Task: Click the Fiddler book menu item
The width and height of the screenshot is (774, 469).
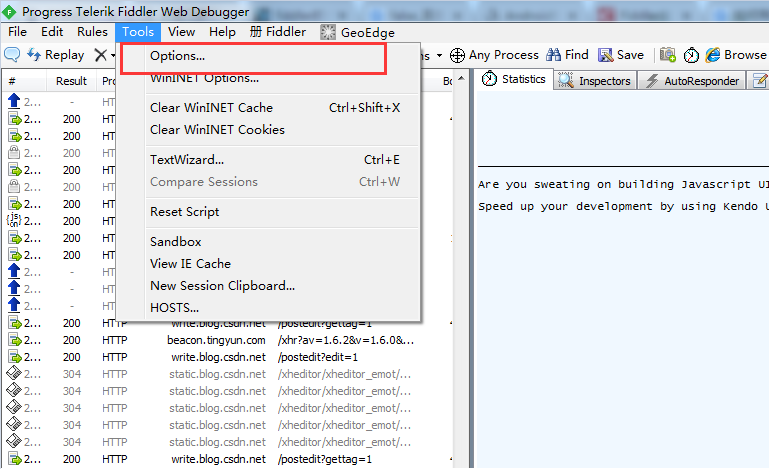Action: [x=278, y=32]
